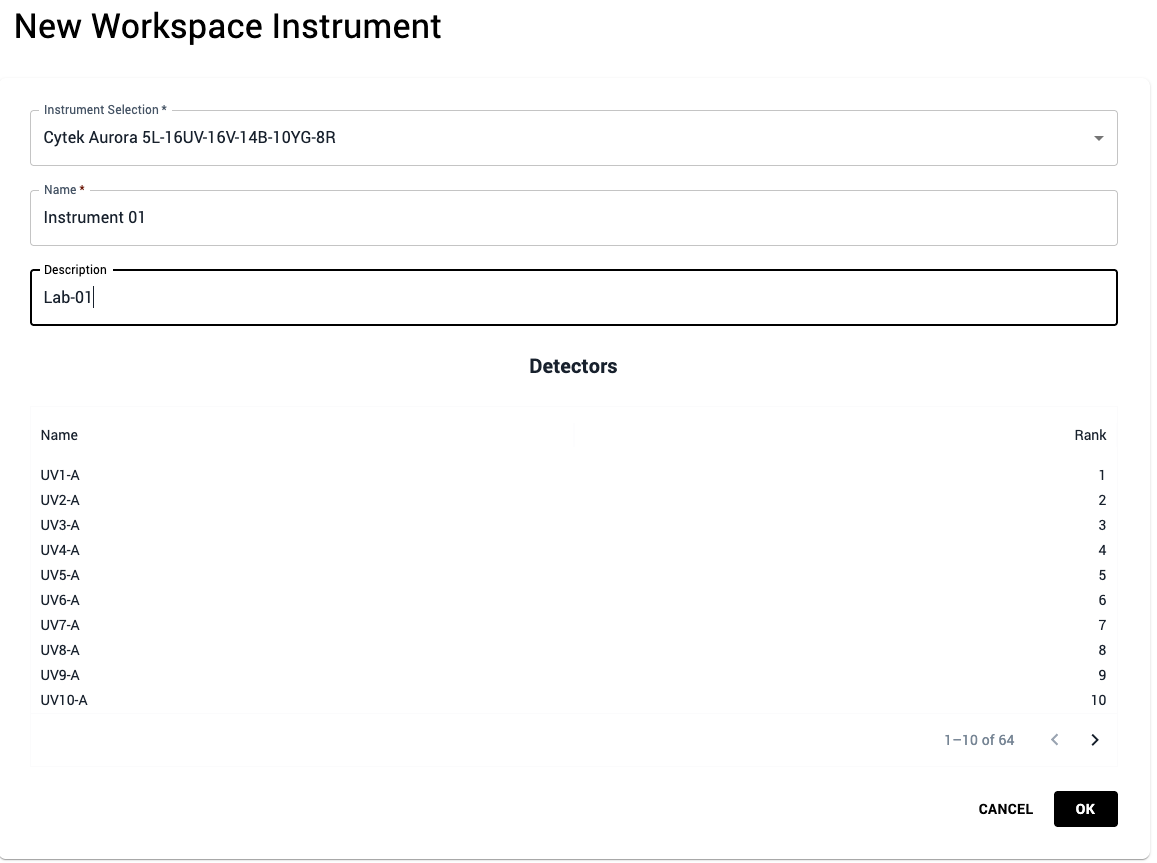This screenshot has width=1157, height=863.
Task: Click the Cytek Aurora instrument selection box
Action: click(x=560, y=138)
